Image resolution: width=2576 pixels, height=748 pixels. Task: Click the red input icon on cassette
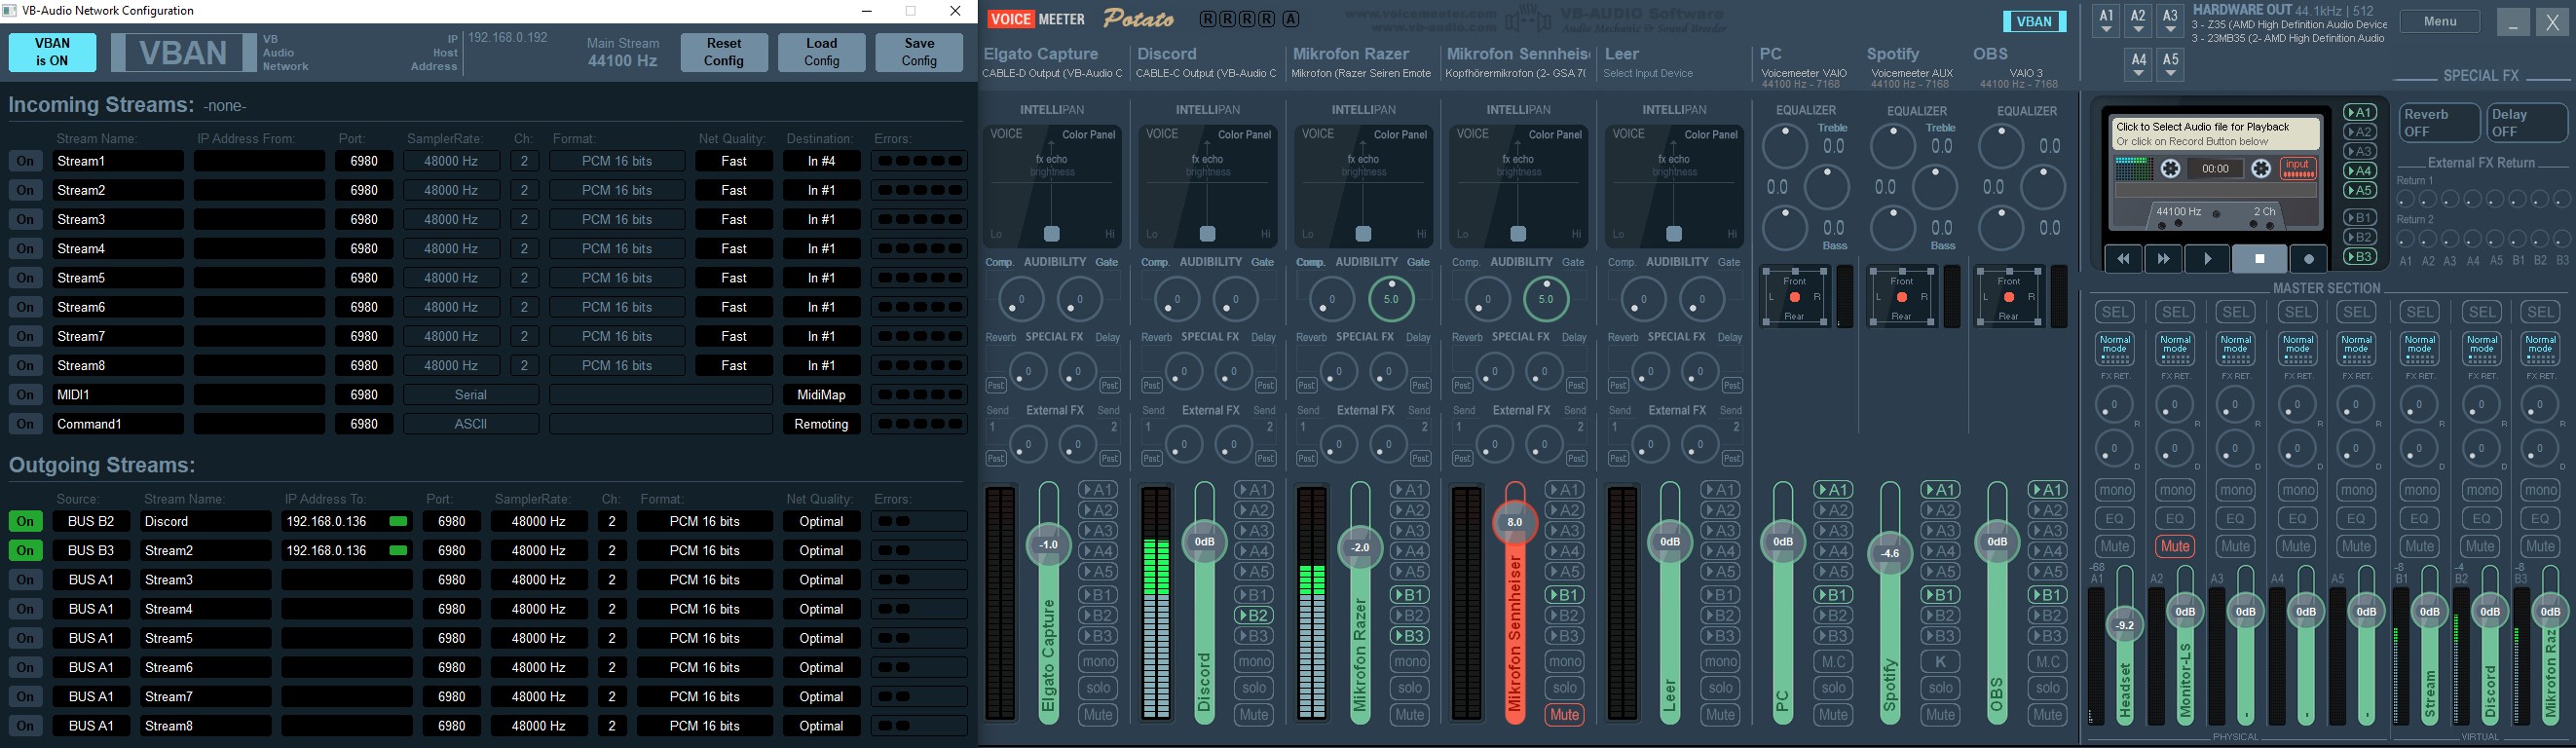[x=2298, y=168]
